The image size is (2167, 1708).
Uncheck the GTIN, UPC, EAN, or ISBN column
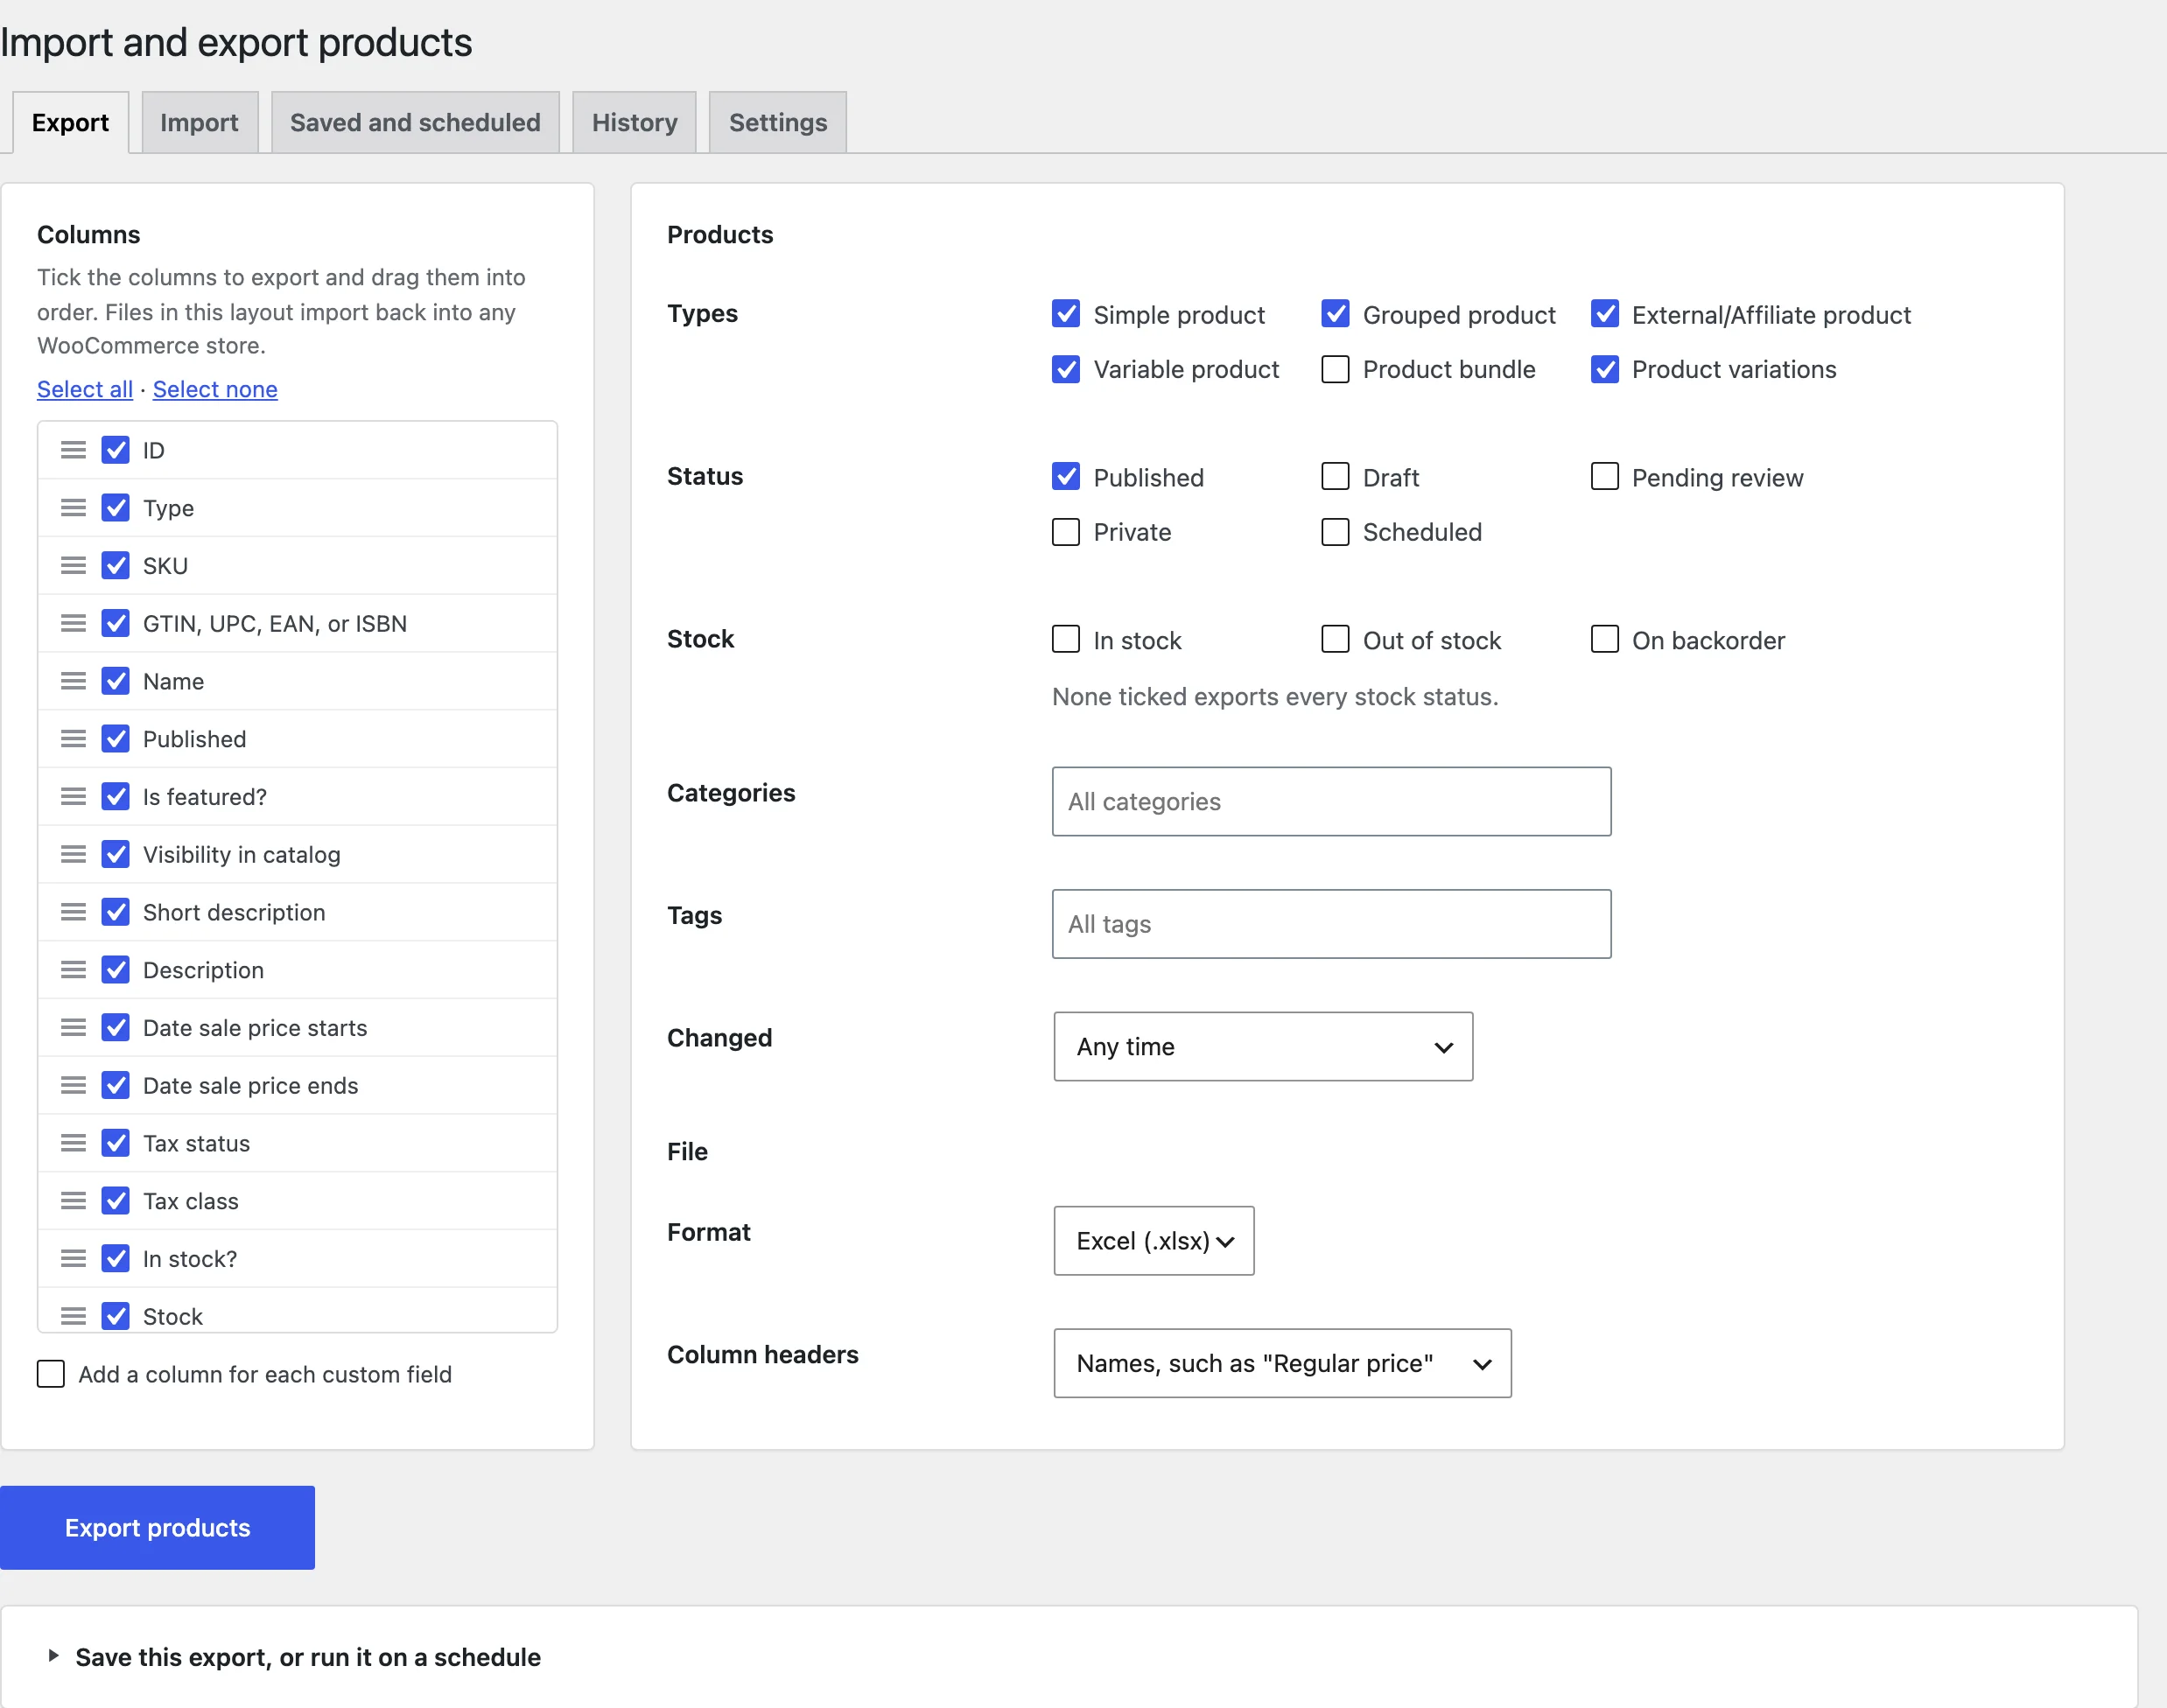pos(116,624)
